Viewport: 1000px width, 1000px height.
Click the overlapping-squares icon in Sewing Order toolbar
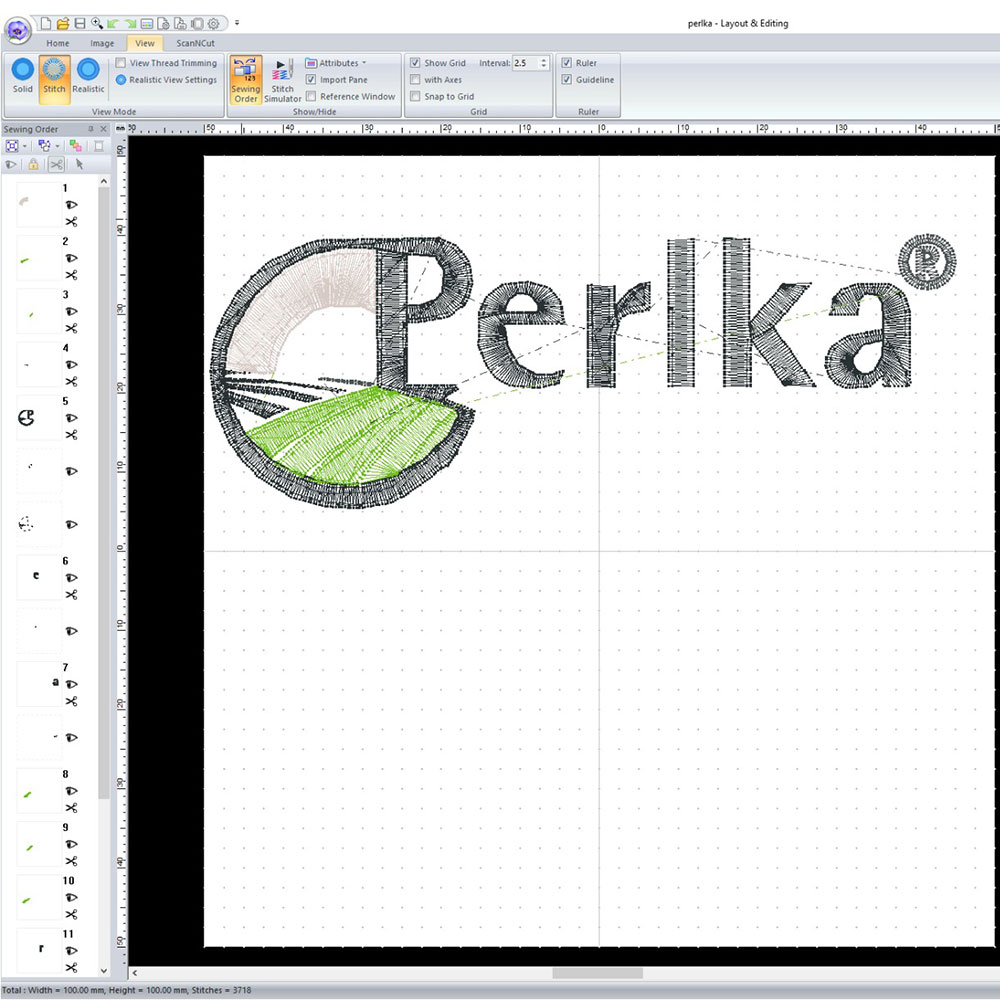point(44,146)
